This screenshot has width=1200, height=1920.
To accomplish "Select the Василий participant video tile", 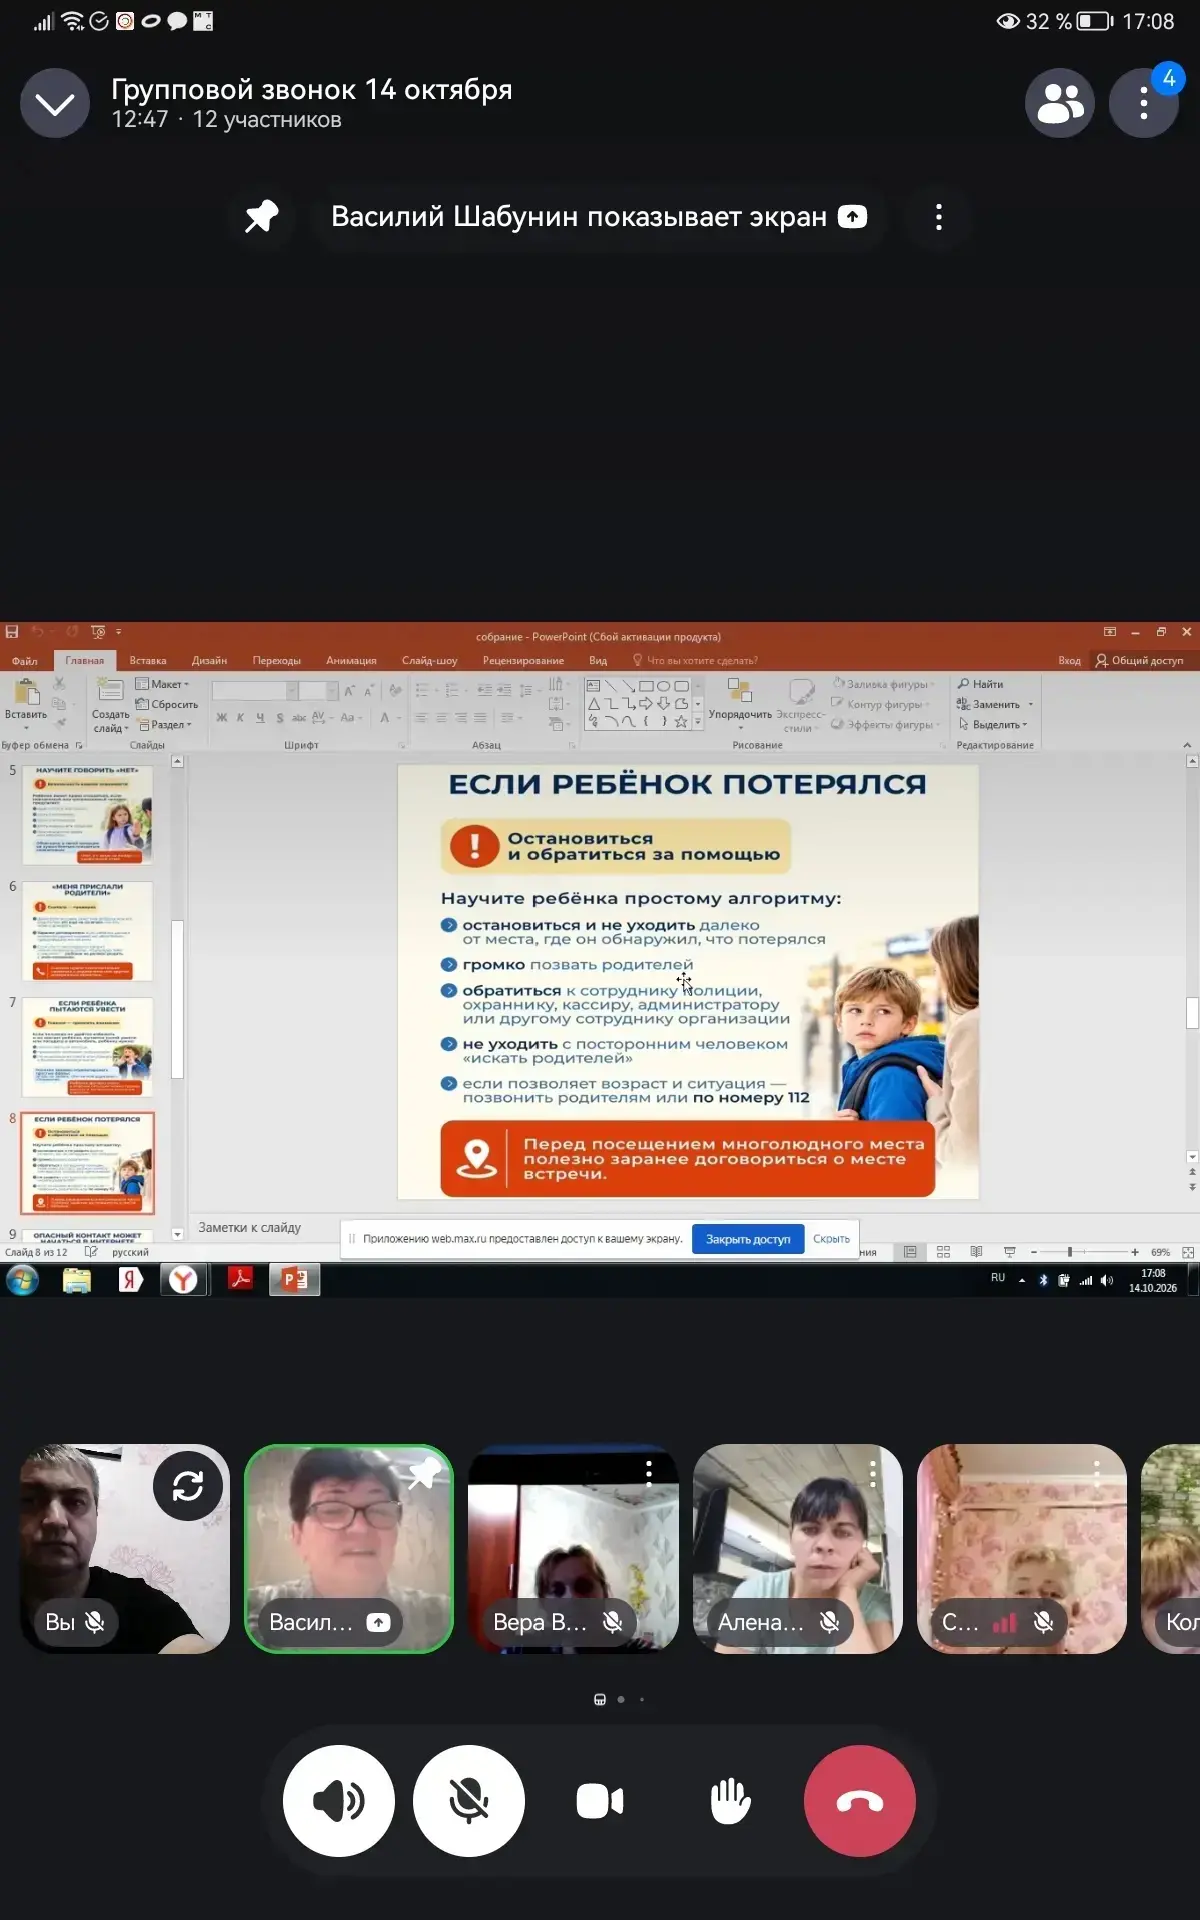I will (349, 1548).
